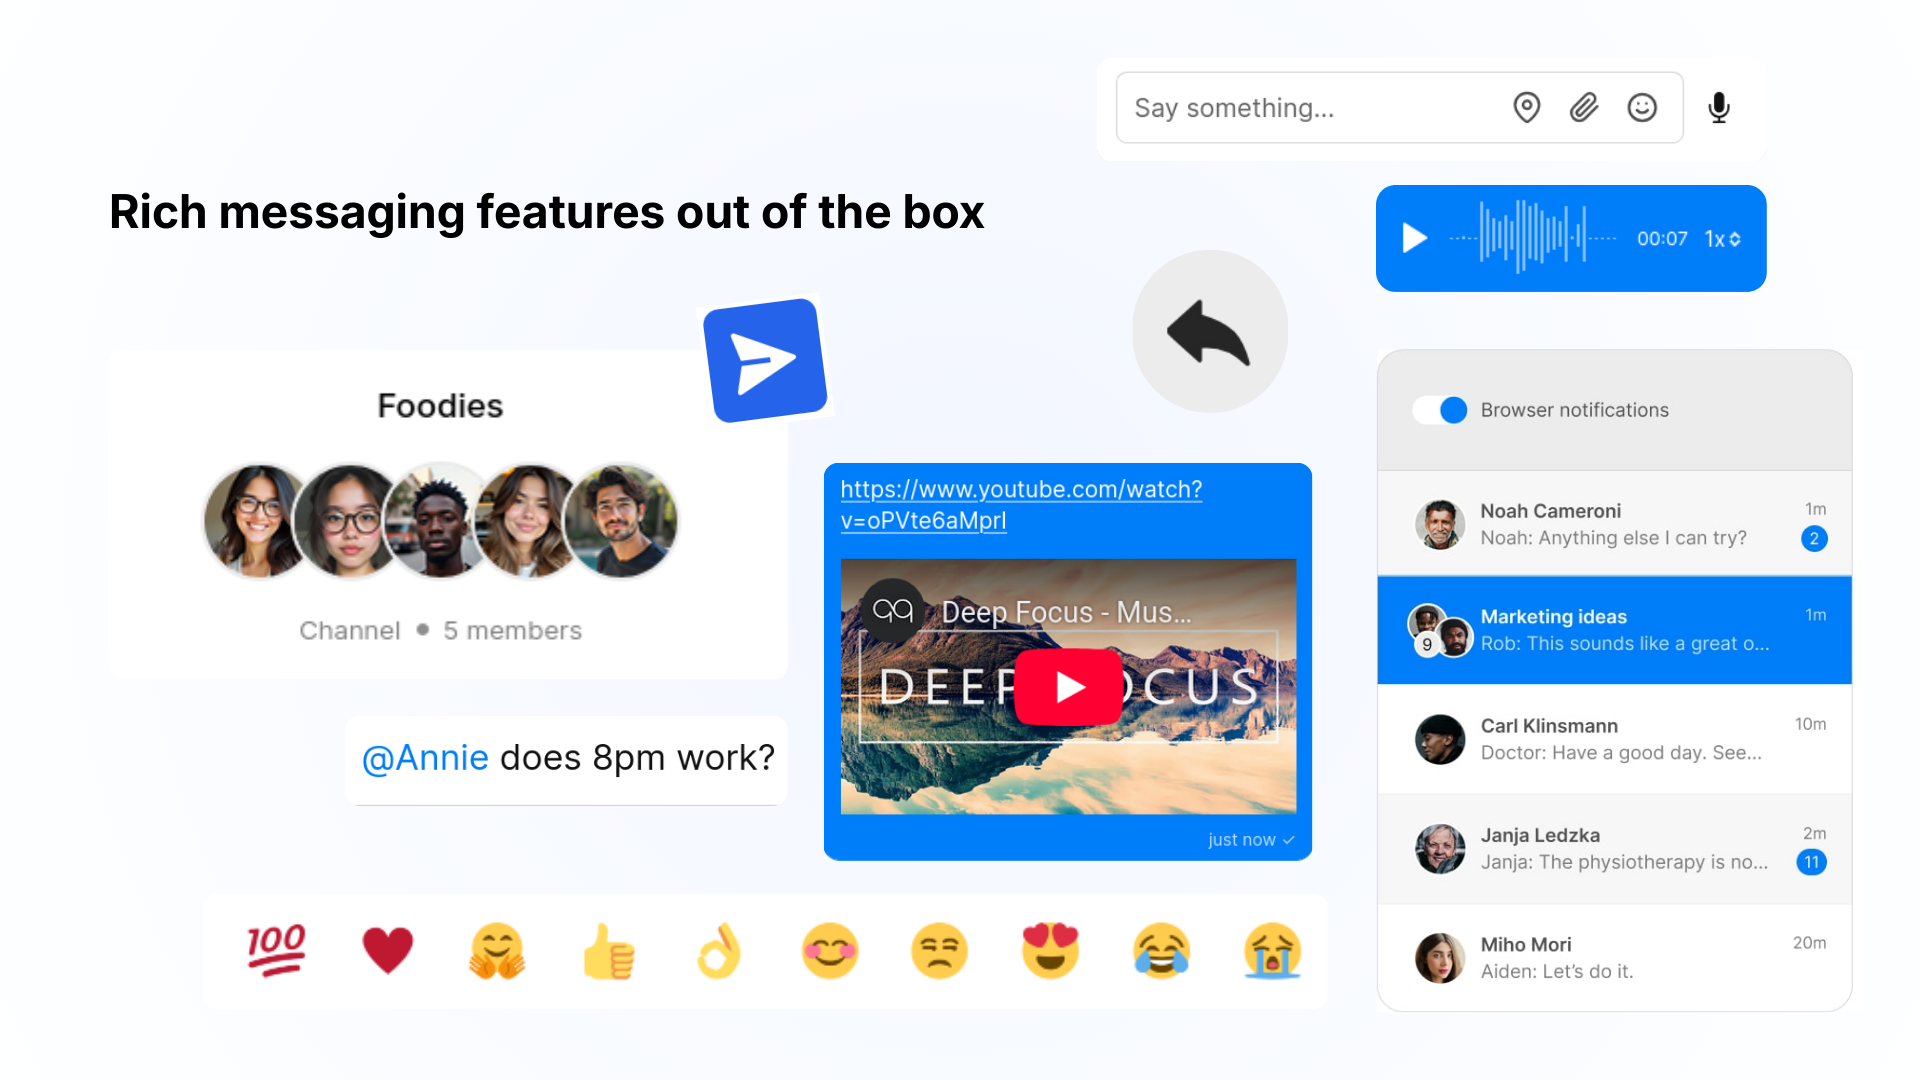The image size is (1920, 1080).
Task: React with the thumbs up emoji
Action: pyautogui.click(x=608, y=950)
